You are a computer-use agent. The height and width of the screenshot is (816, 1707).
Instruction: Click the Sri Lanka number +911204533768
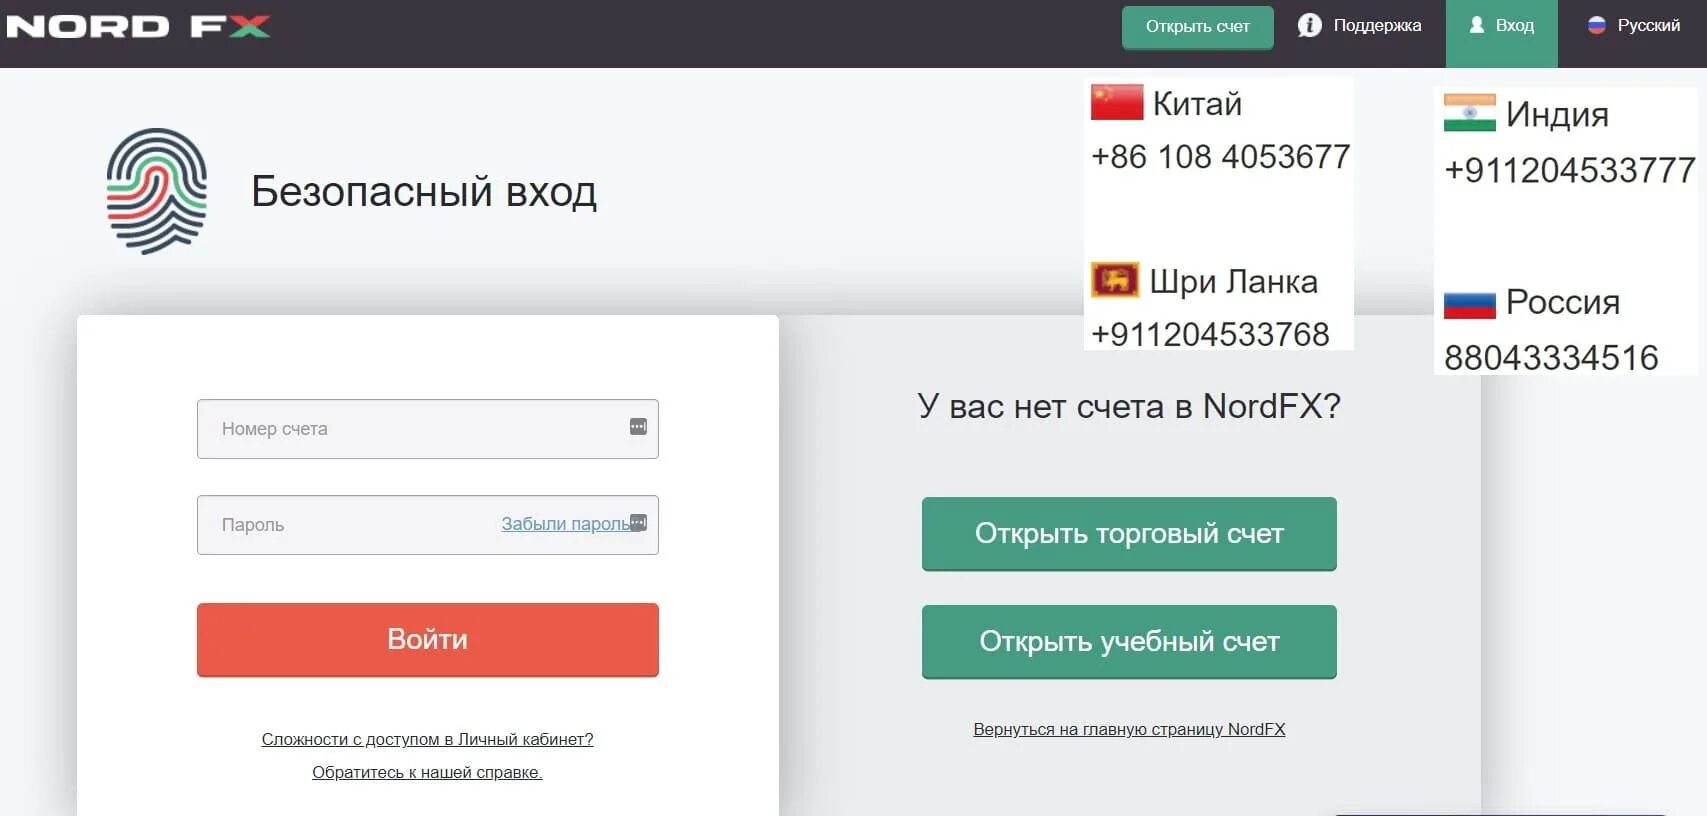click(x=1210, y=334)
